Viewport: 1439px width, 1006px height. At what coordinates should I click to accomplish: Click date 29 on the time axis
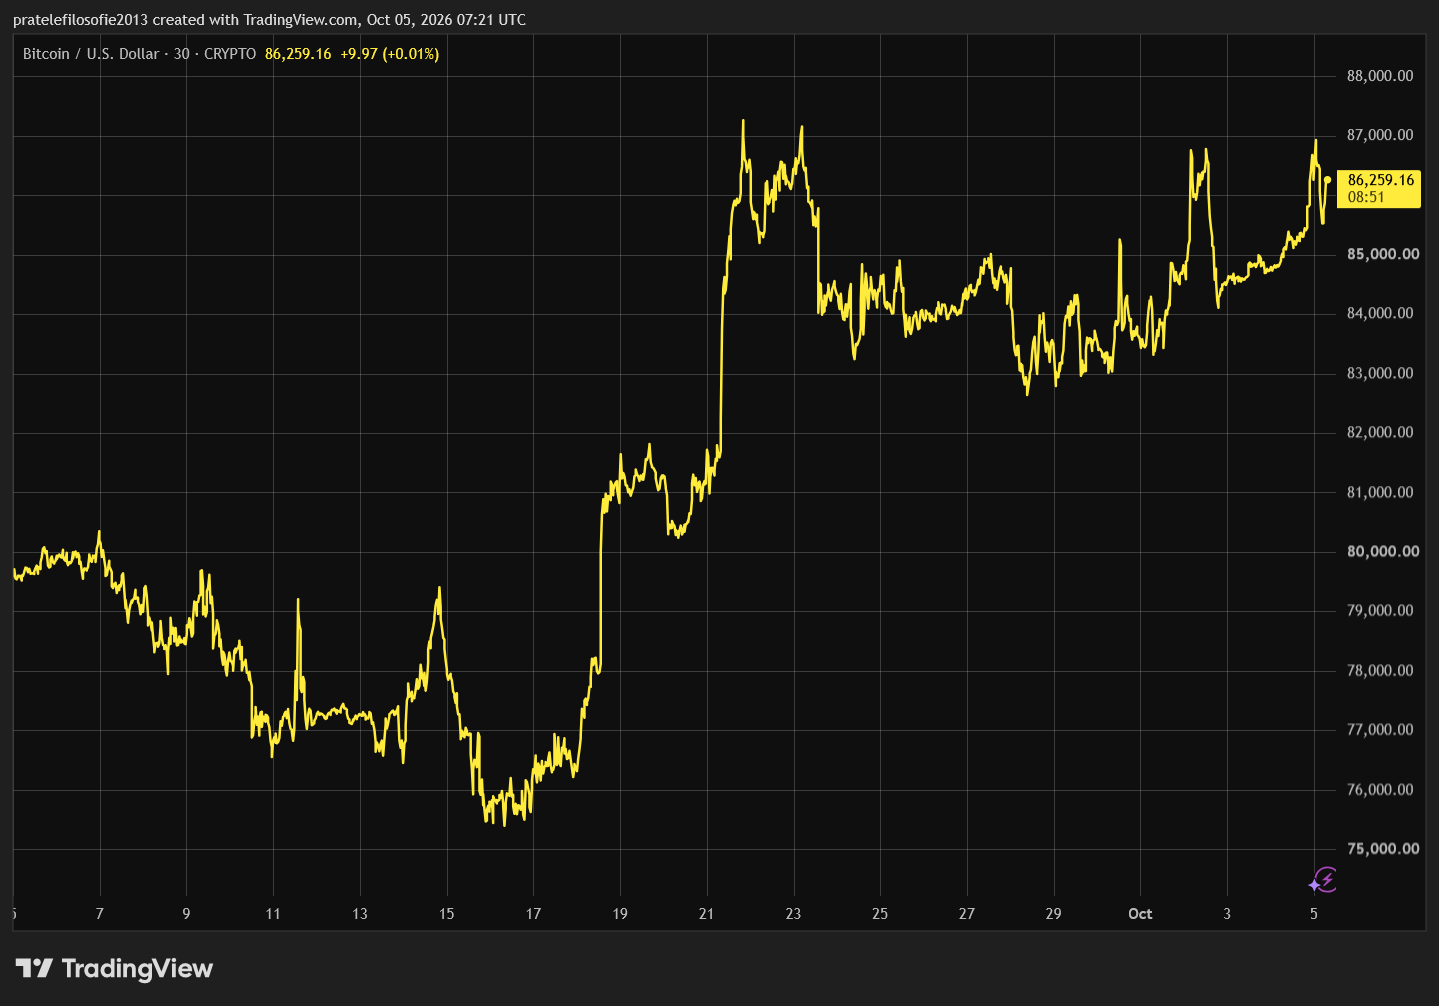pyautogui.click(x=1053, y=913)
